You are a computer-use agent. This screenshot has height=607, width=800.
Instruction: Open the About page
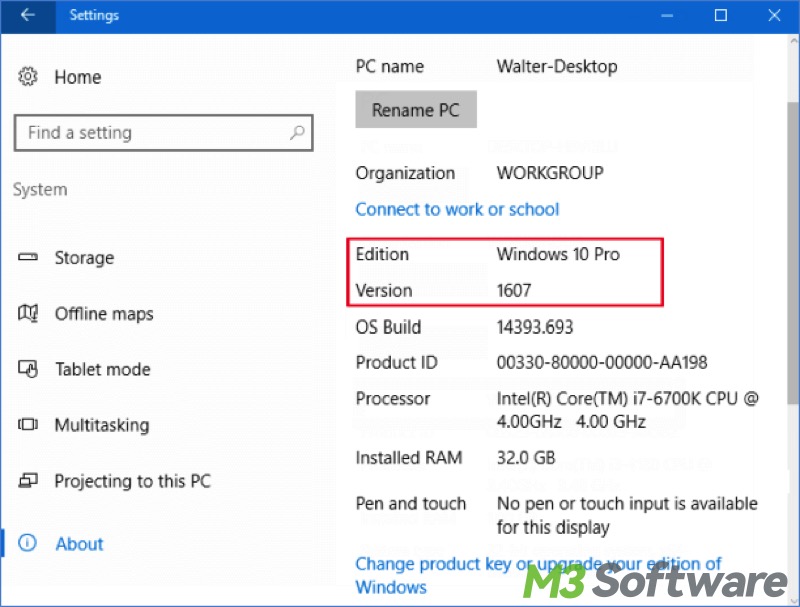click(x=79, y=544)
